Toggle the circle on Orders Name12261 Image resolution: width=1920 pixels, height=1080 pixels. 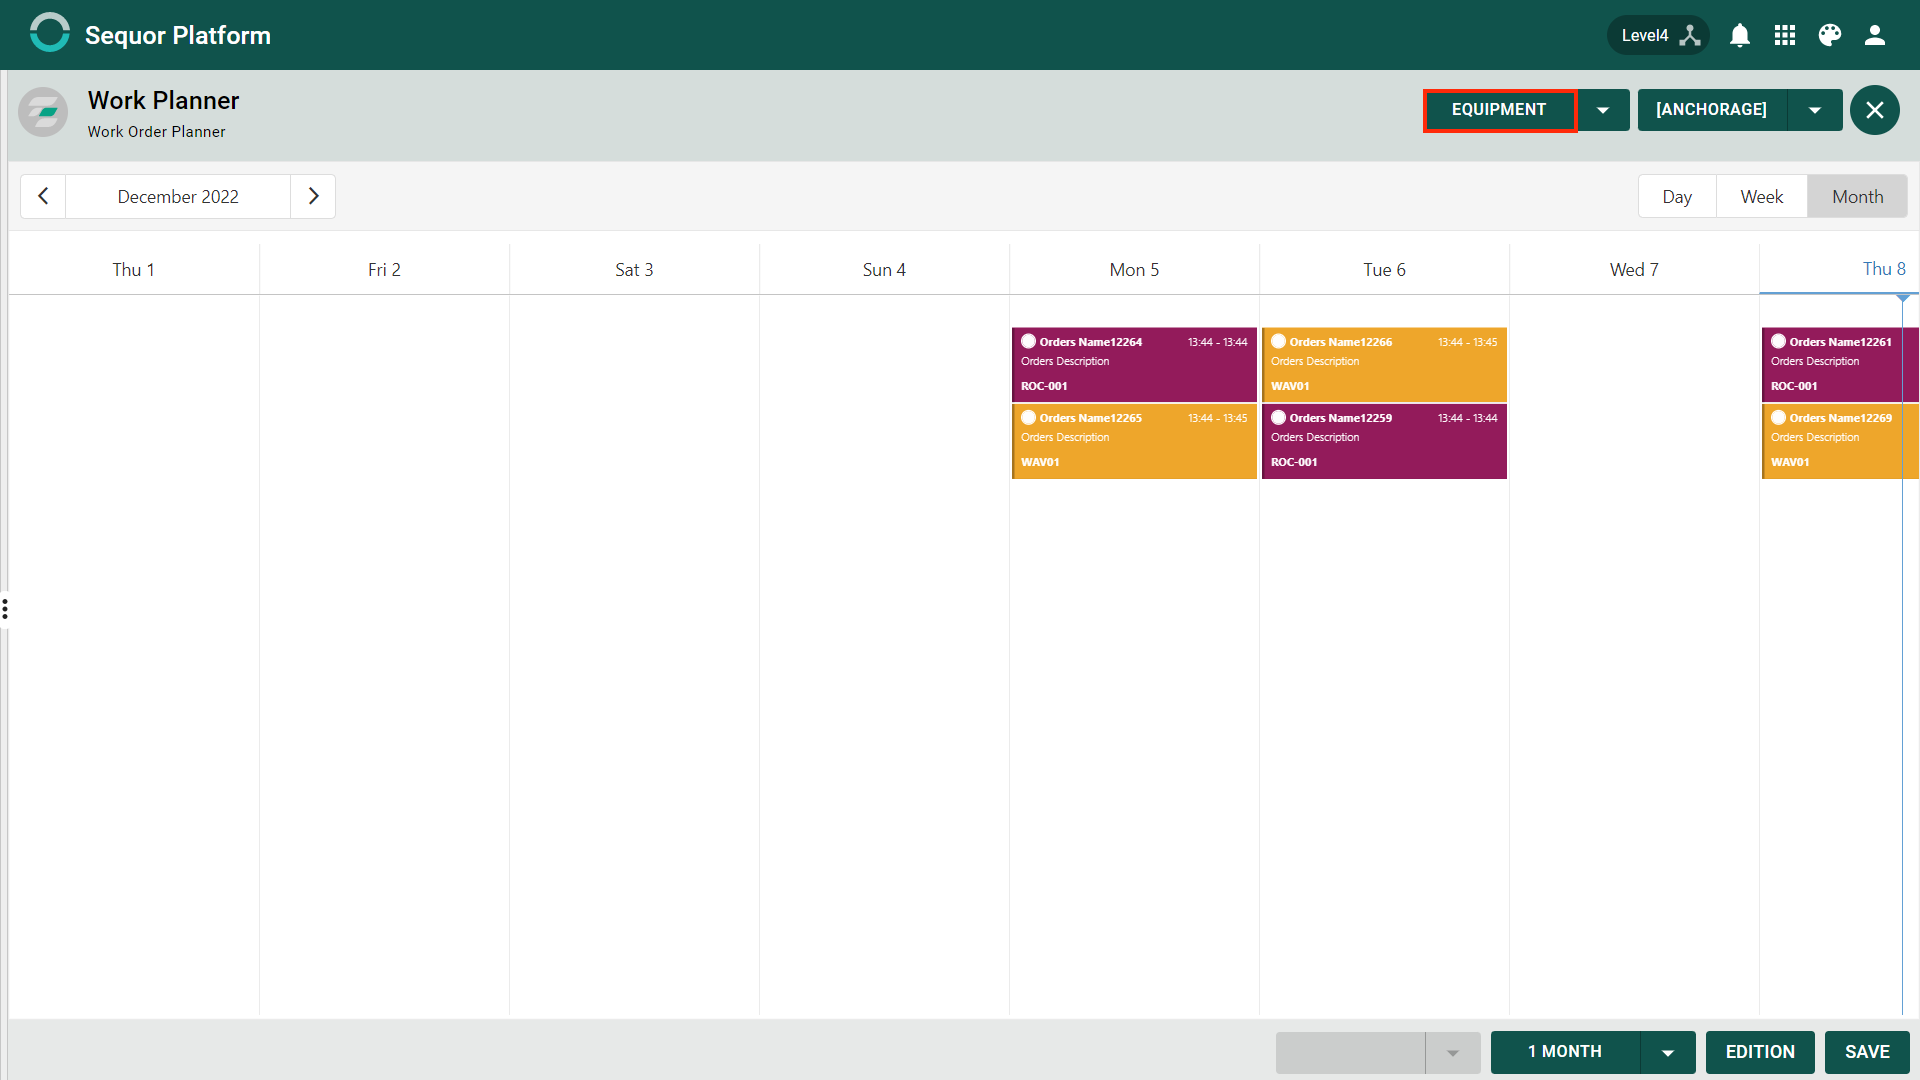click(x=1778, y=341)
